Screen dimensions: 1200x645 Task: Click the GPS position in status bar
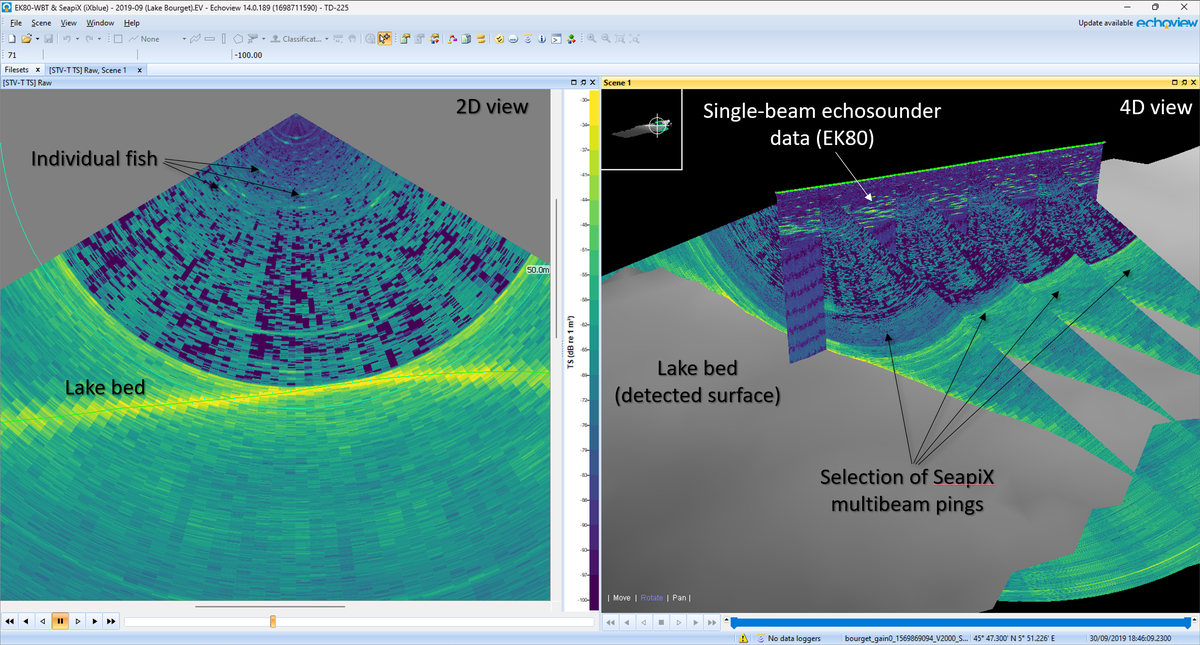1014,637
